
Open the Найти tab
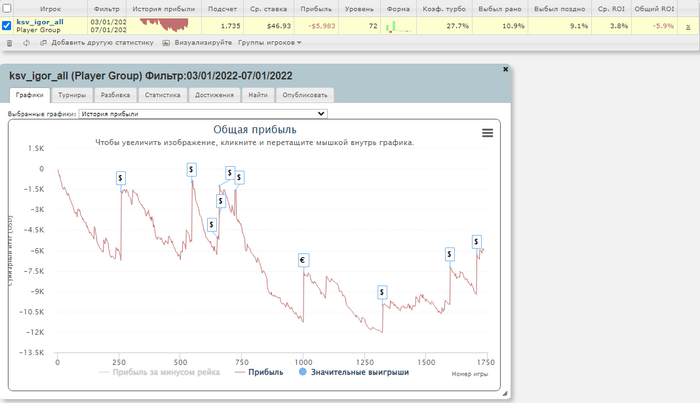click(258, 95)
